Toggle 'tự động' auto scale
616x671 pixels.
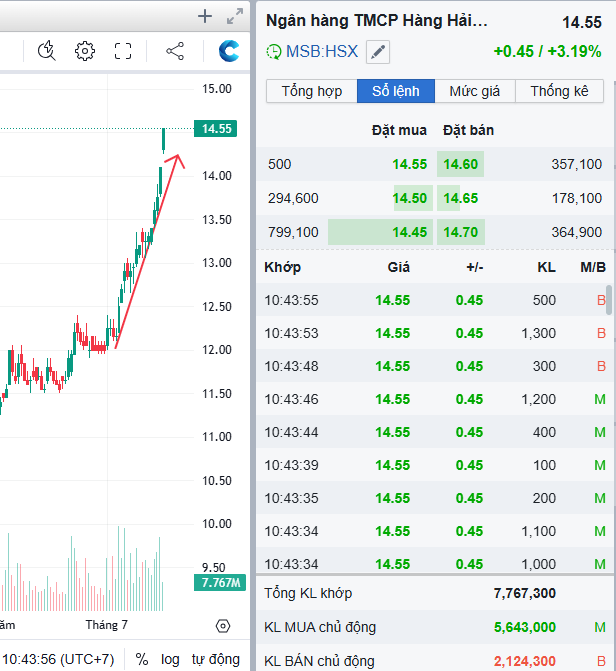216,659
